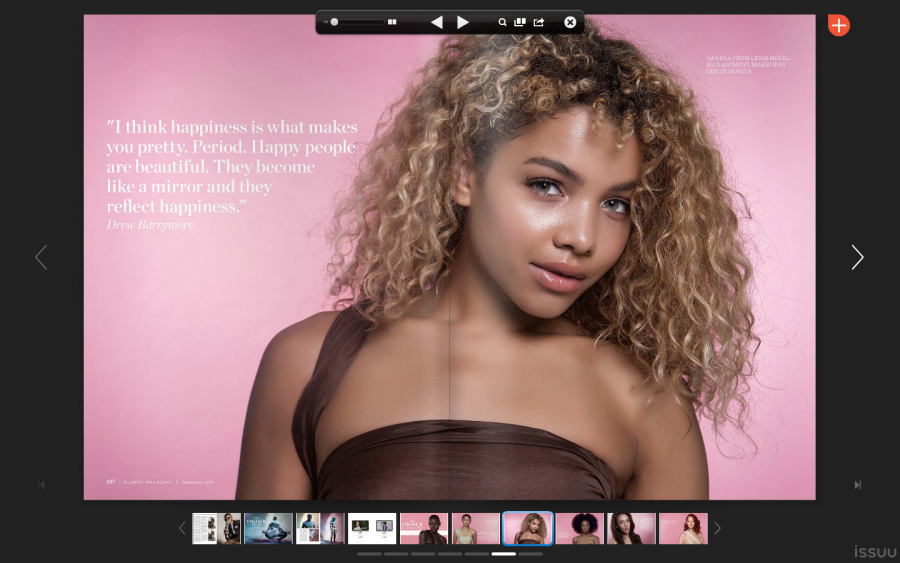
Task: Flip to next spread with large right chevron
Action: [857, 257]
